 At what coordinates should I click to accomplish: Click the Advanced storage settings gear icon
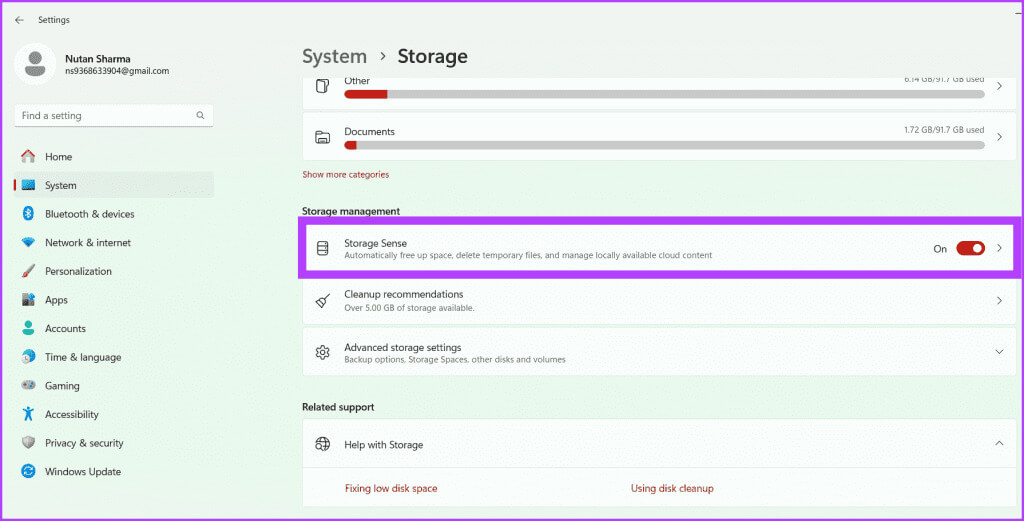click(x=323, y=353)
